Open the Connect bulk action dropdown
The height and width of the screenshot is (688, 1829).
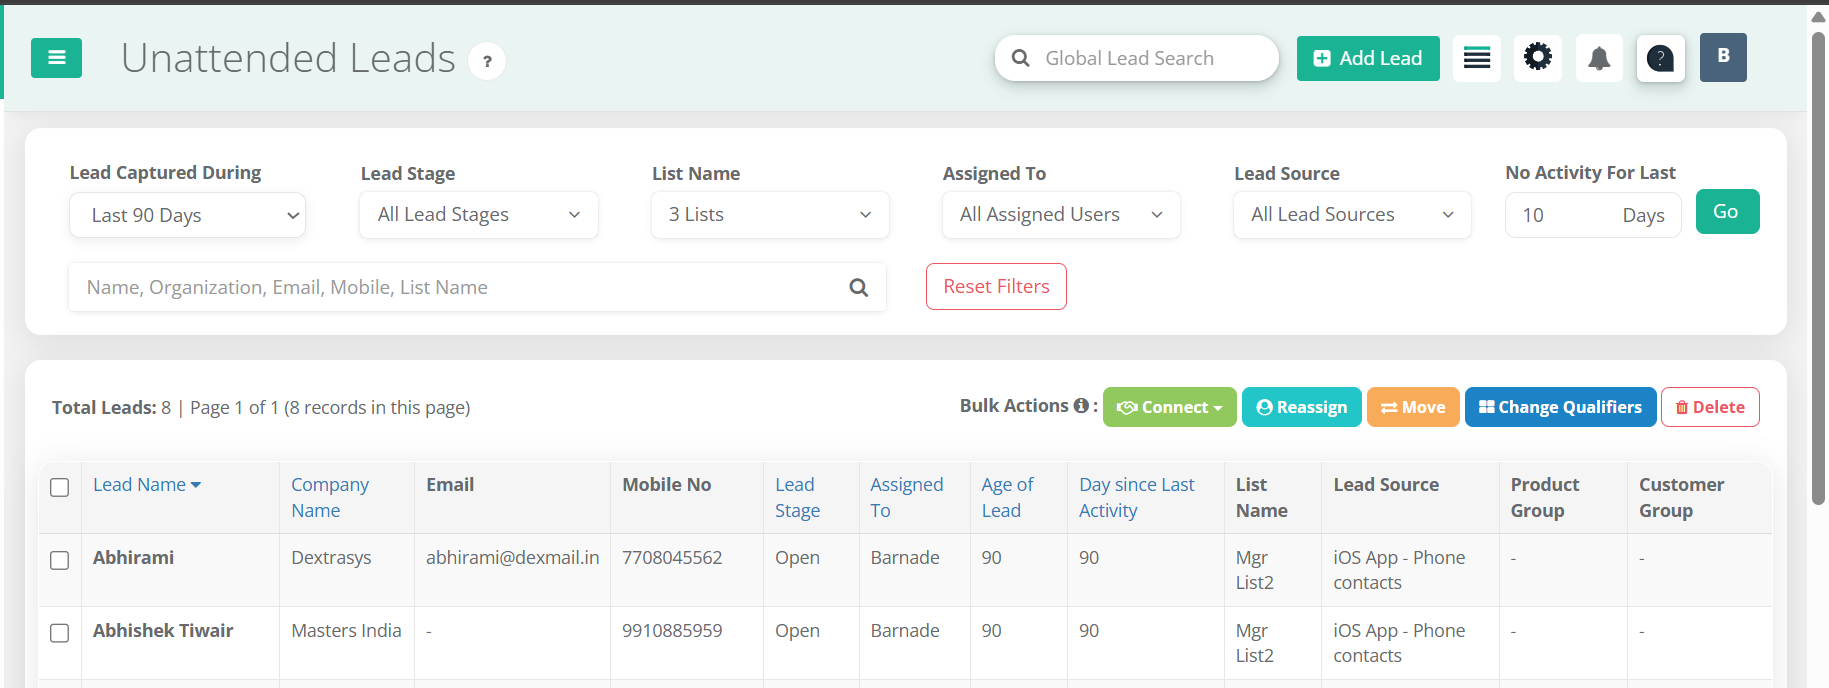1169,407
